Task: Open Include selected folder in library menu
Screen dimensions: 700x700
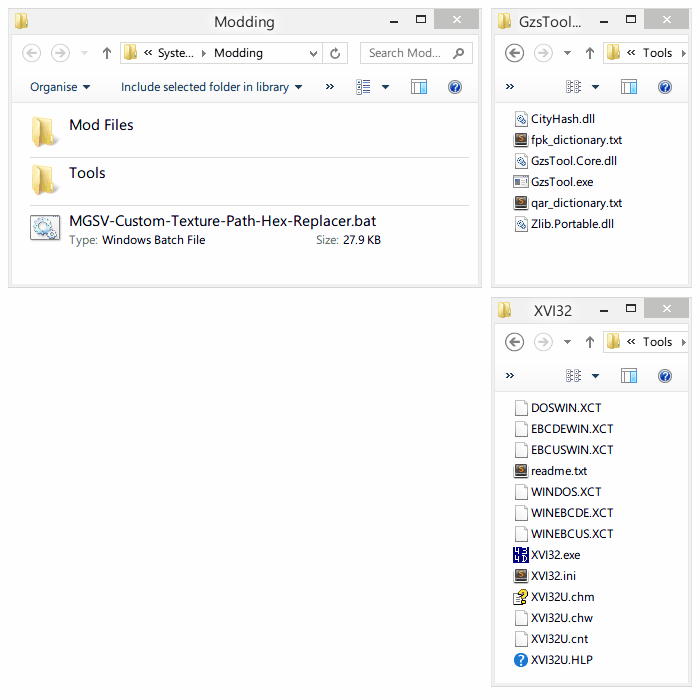Action: point(211,87)
